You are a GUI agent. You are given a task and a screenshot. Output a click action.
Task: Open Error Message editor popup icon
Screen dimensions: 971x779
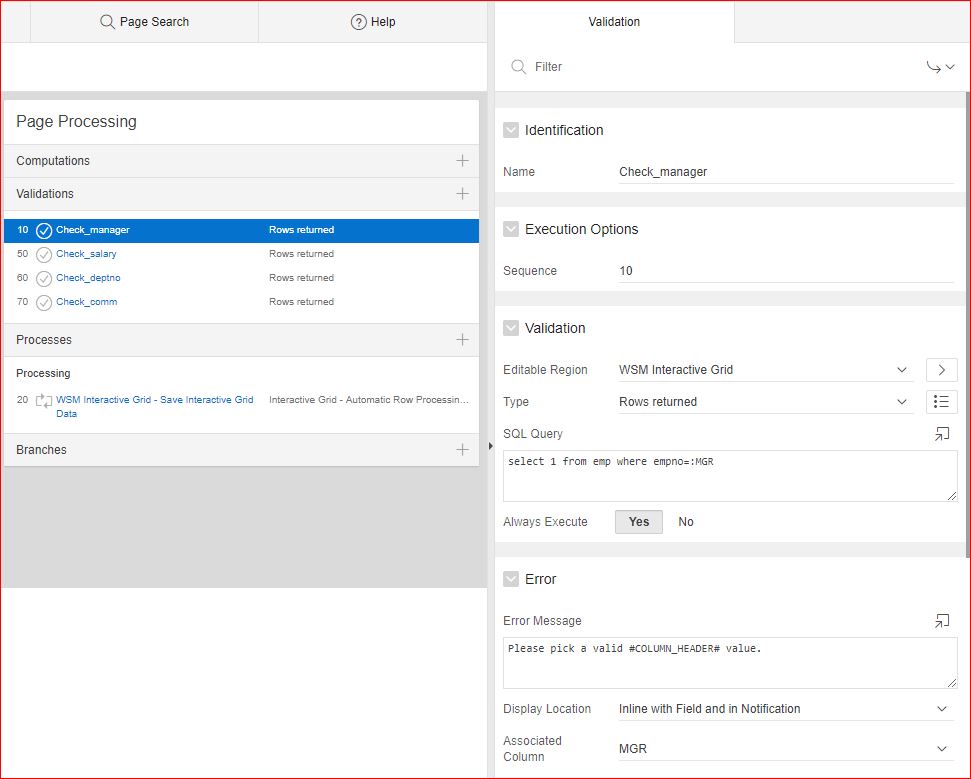[941, 621]
